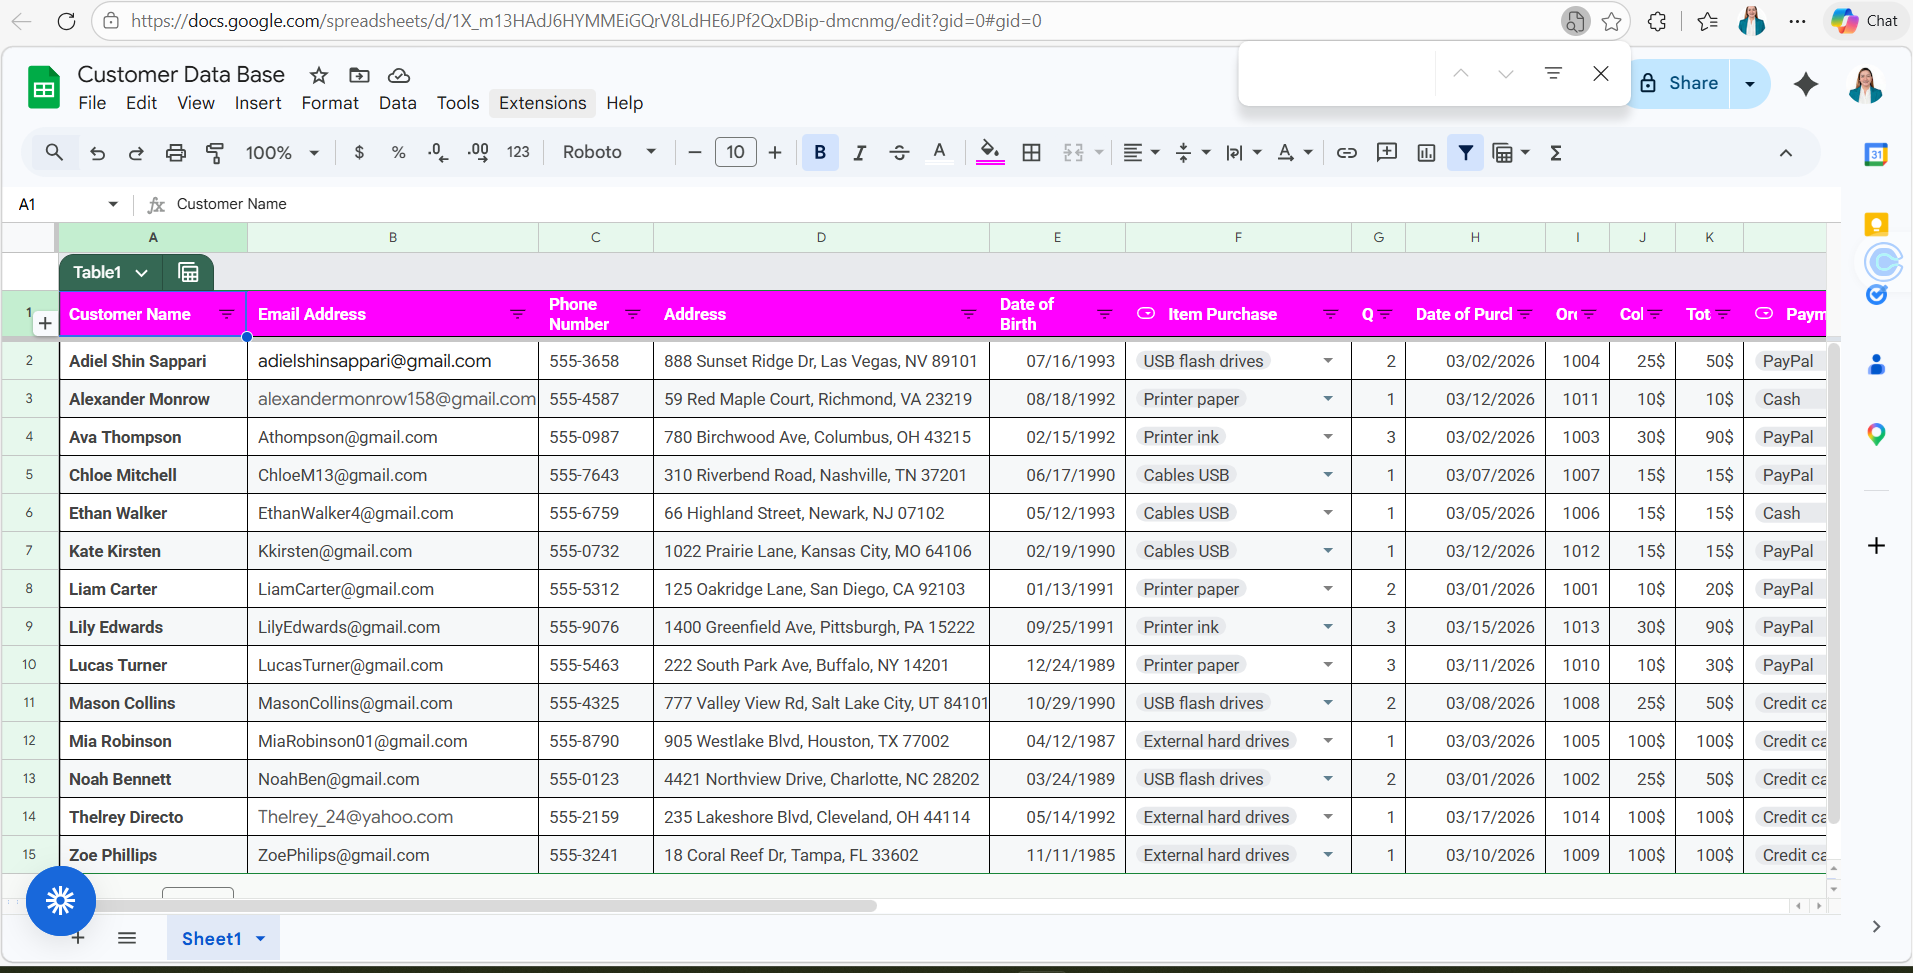The height and width of the screenshot is (973, 1913).
Task: Click the paint format icon
Action: coord(215,153)
